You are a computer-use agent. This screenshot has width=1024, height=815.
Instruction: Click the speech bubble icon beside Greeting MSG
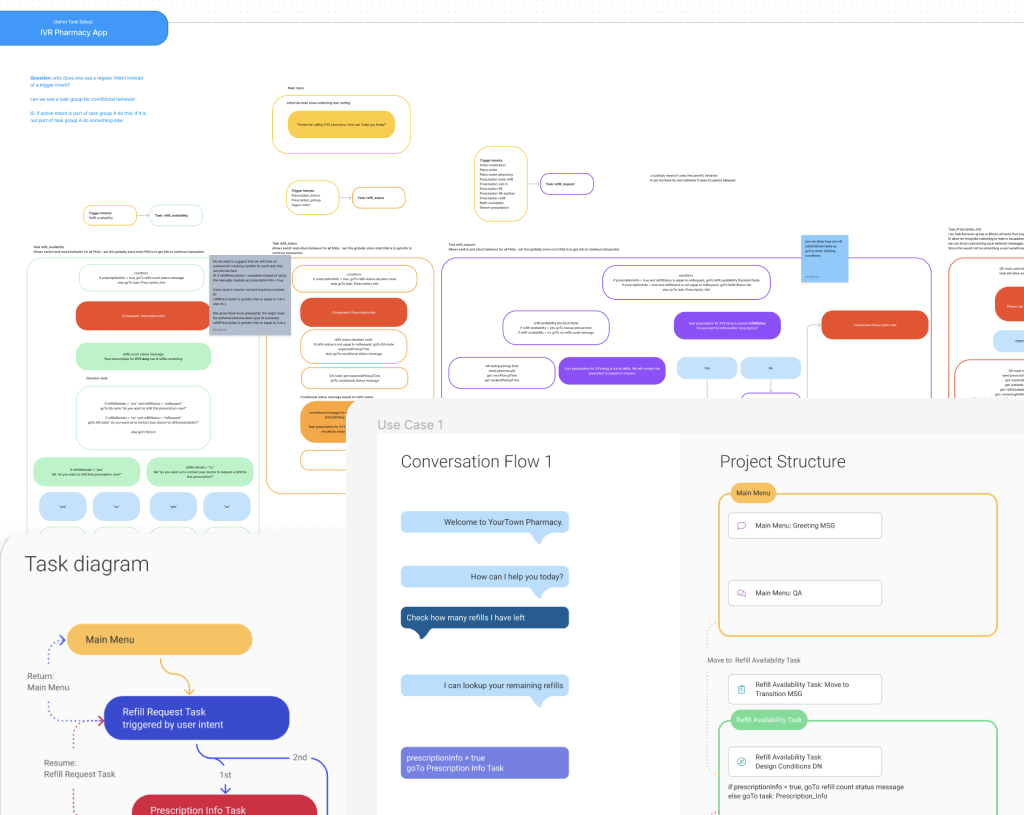[x=741, y=526]
